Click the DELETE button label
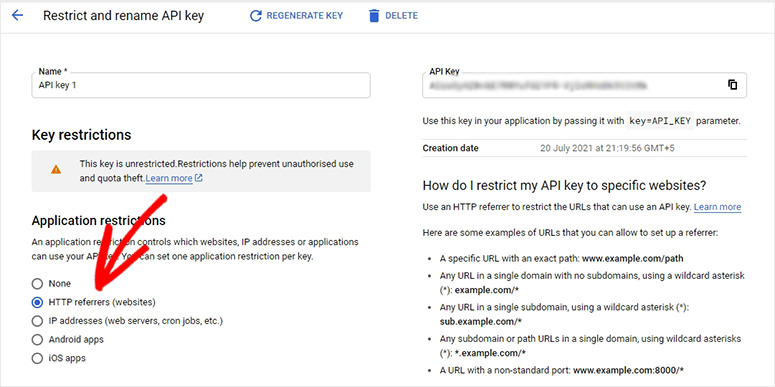 click(401, 16)
